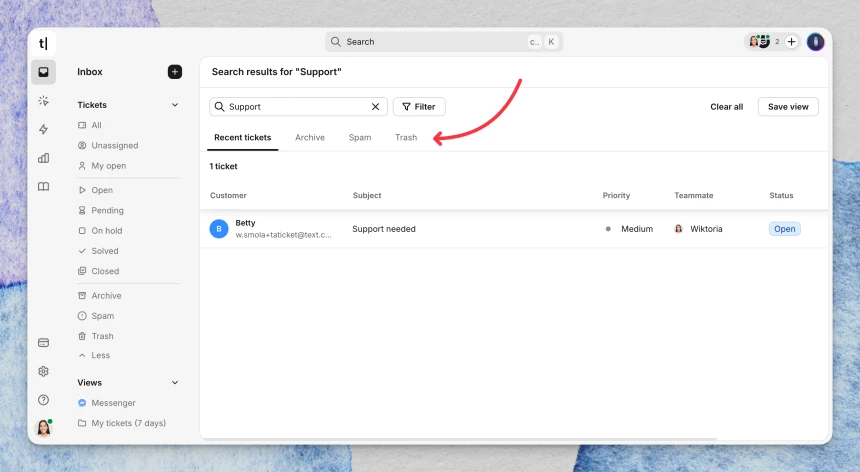Click the Open status badge
Viewport: 860px width, 472px height.
tap(784, 229)
